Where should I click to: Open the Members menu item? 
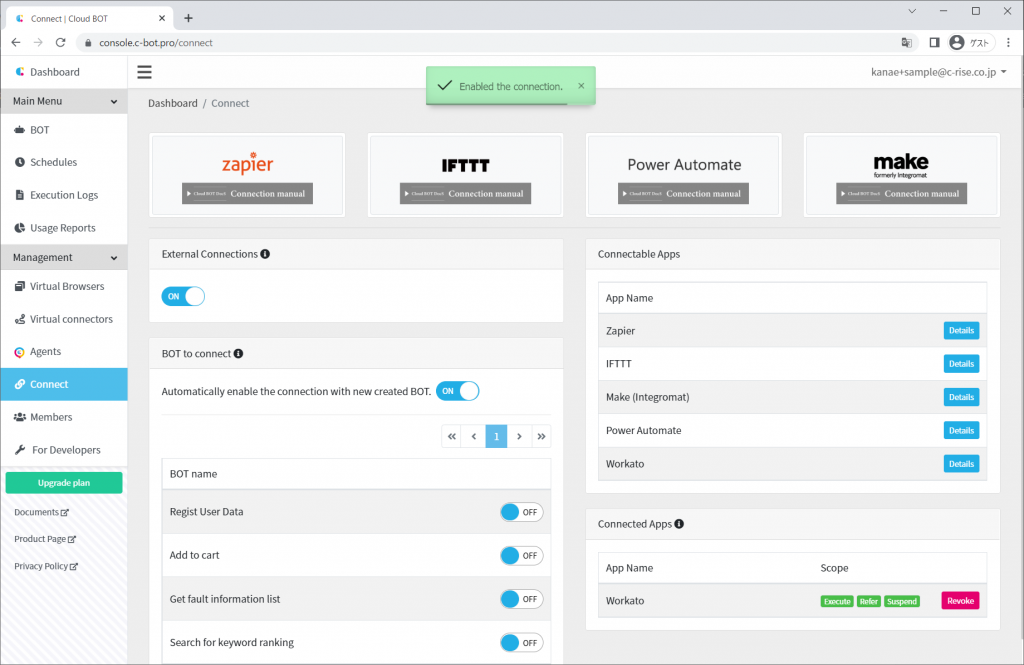(64, 417)
